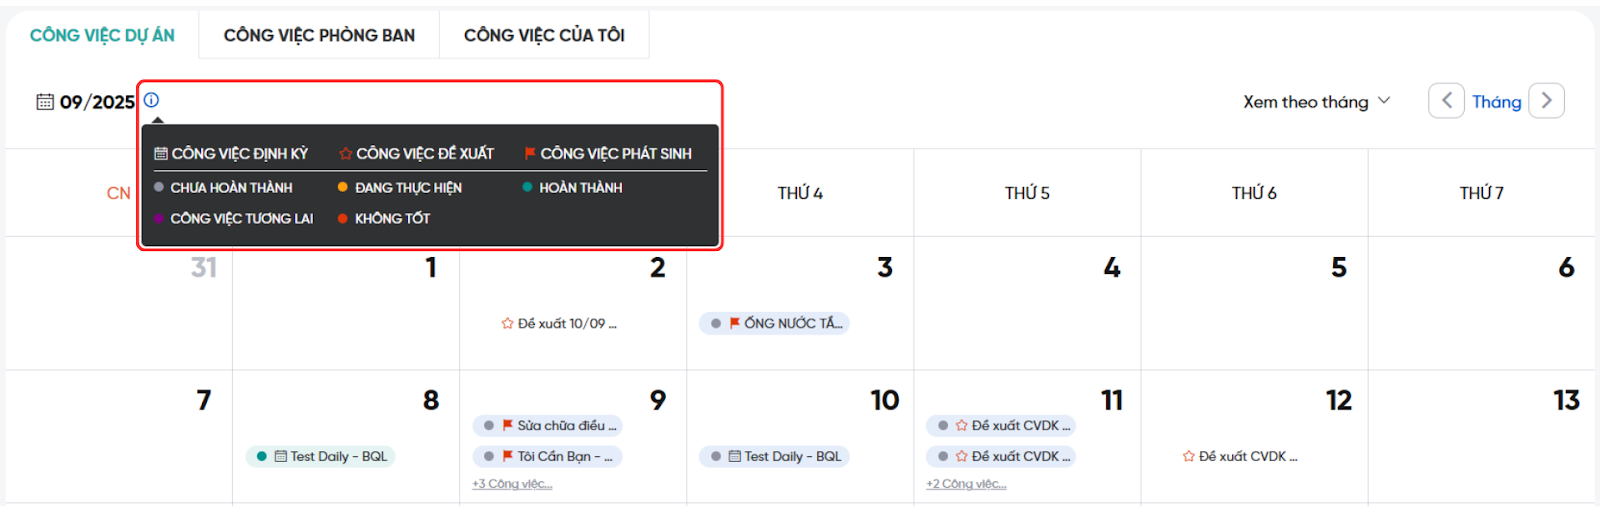Click the orange Đang thực hiện status dot

click(343, 187)
